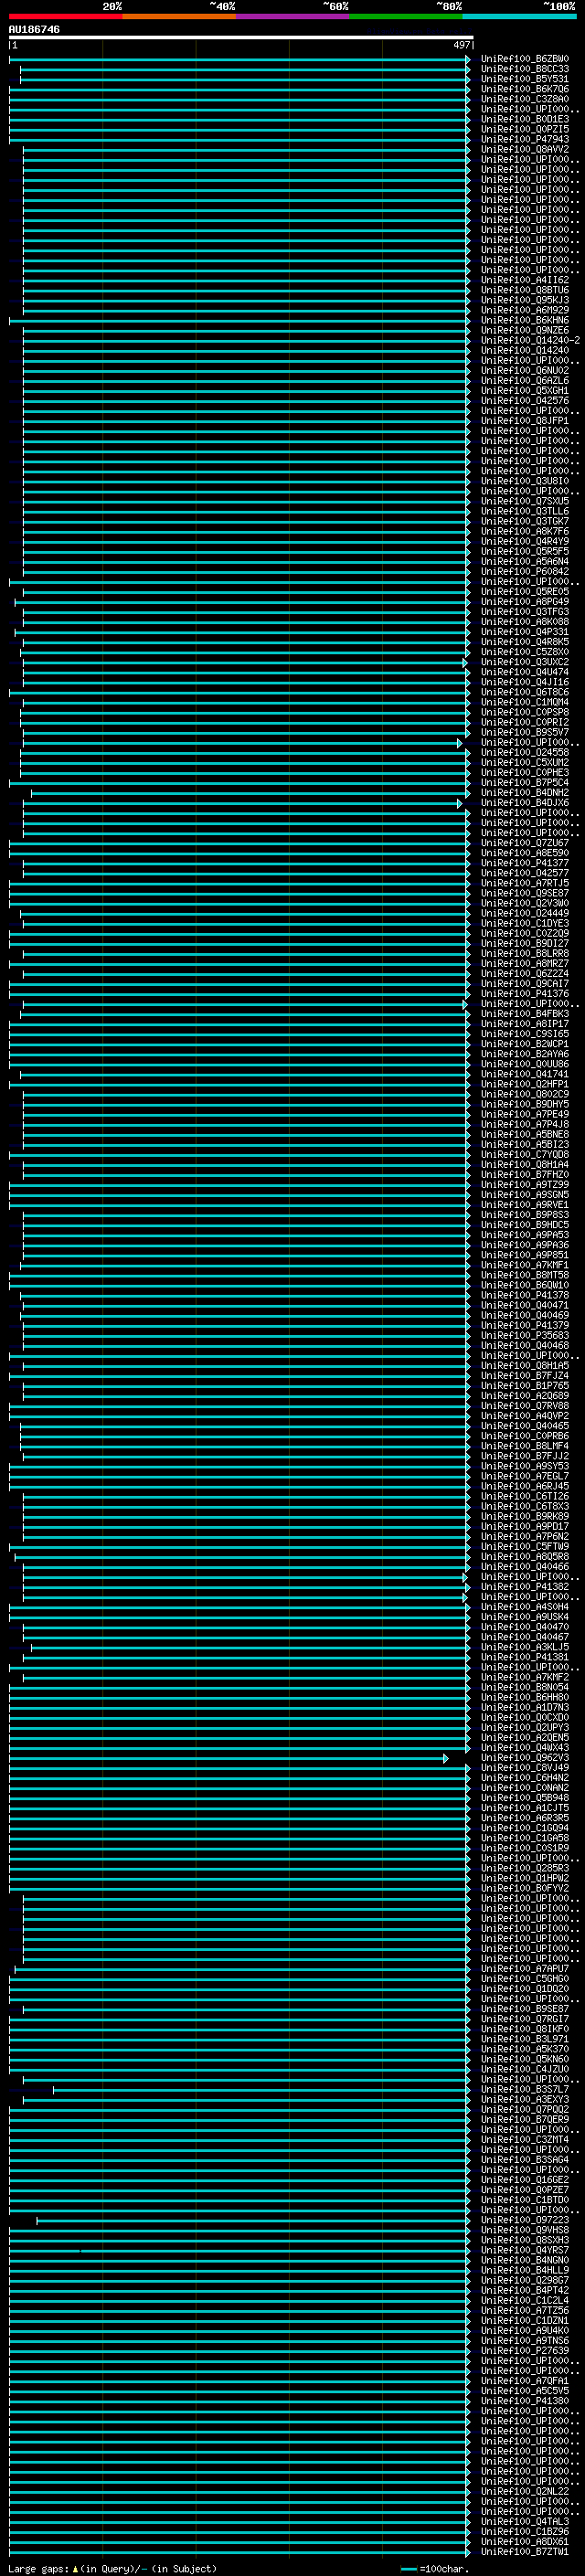Screen dimensions: 585x2576
Task: Click hit label UniRef100_B4DJX6
Action: 525,802
